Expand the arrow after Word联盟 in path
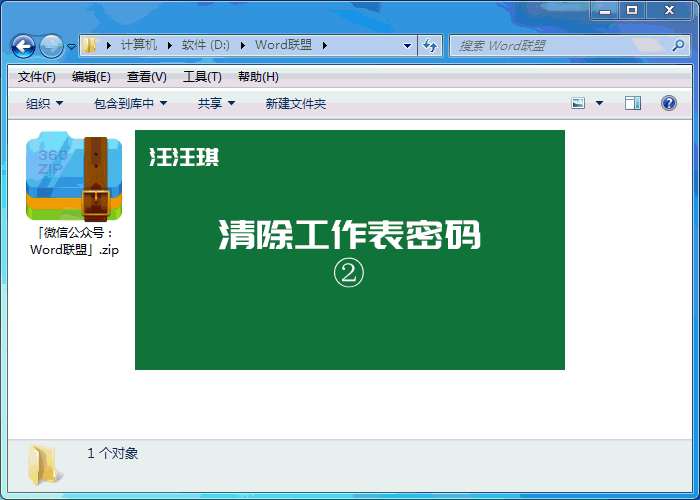 (325, 46)
